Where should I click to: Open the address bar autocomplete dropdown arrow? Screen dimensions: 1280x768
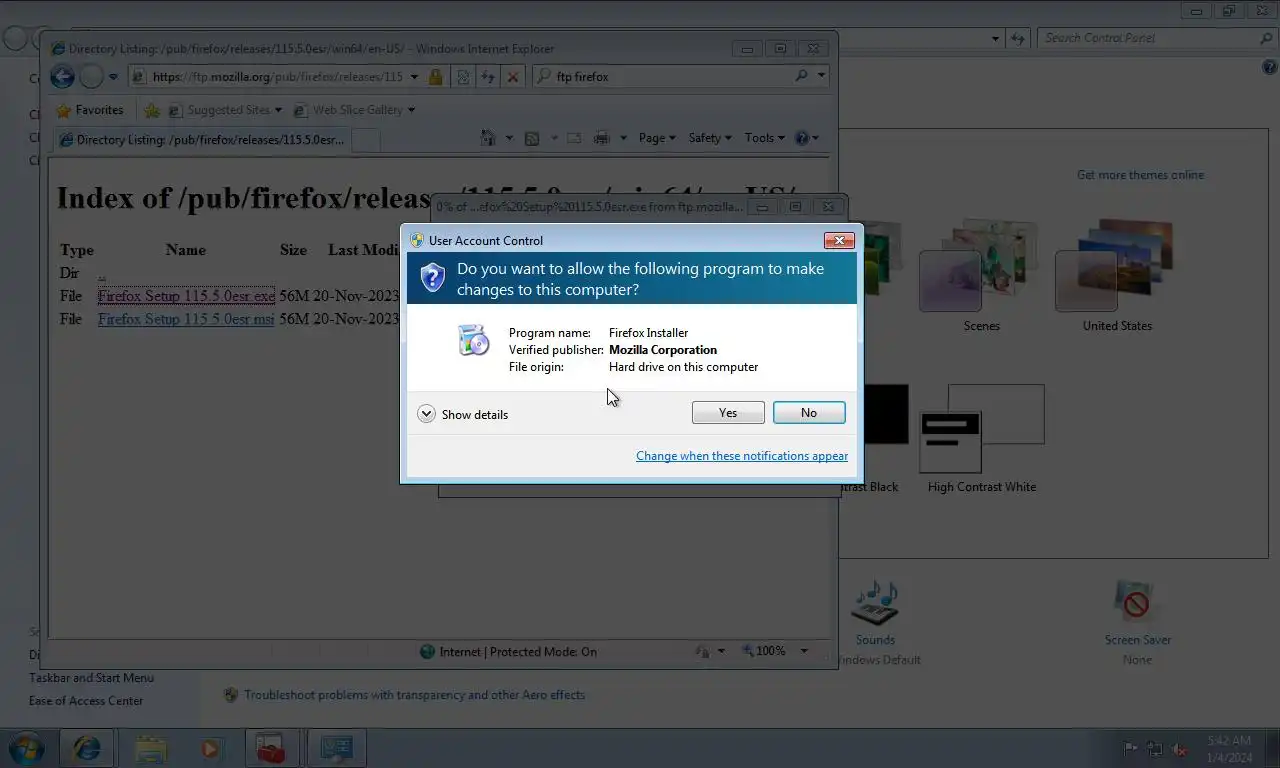click(x=415, y=76)
